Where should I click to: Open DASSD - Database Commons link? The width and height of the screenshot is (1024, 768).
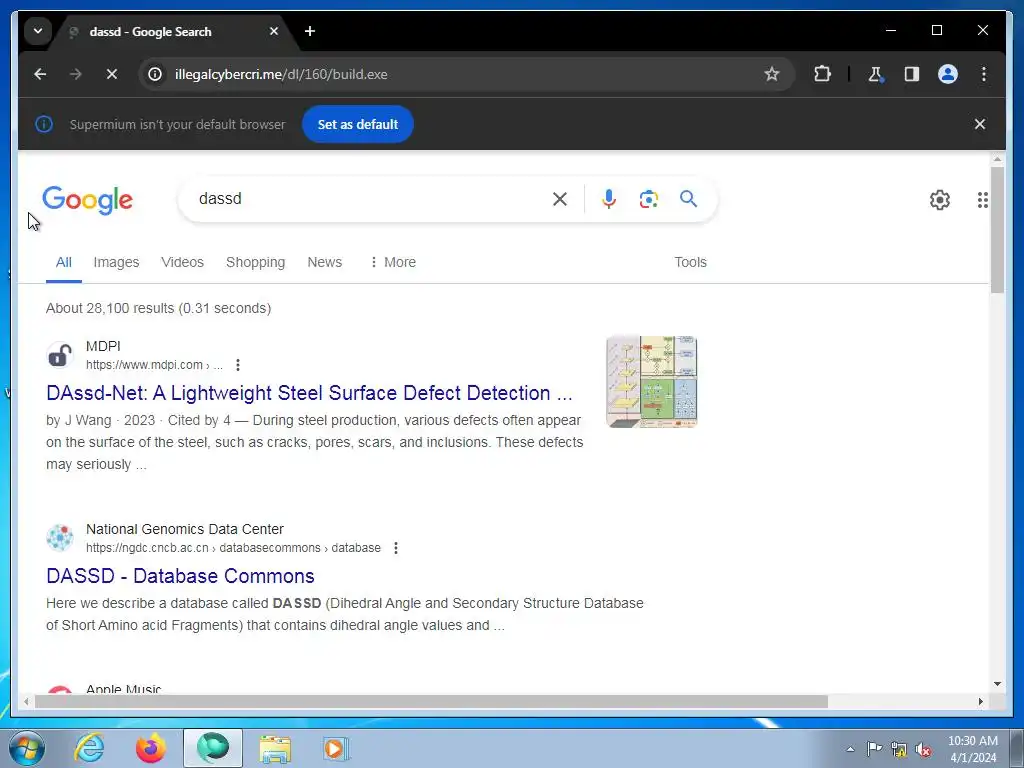click(x=180, y=576)
